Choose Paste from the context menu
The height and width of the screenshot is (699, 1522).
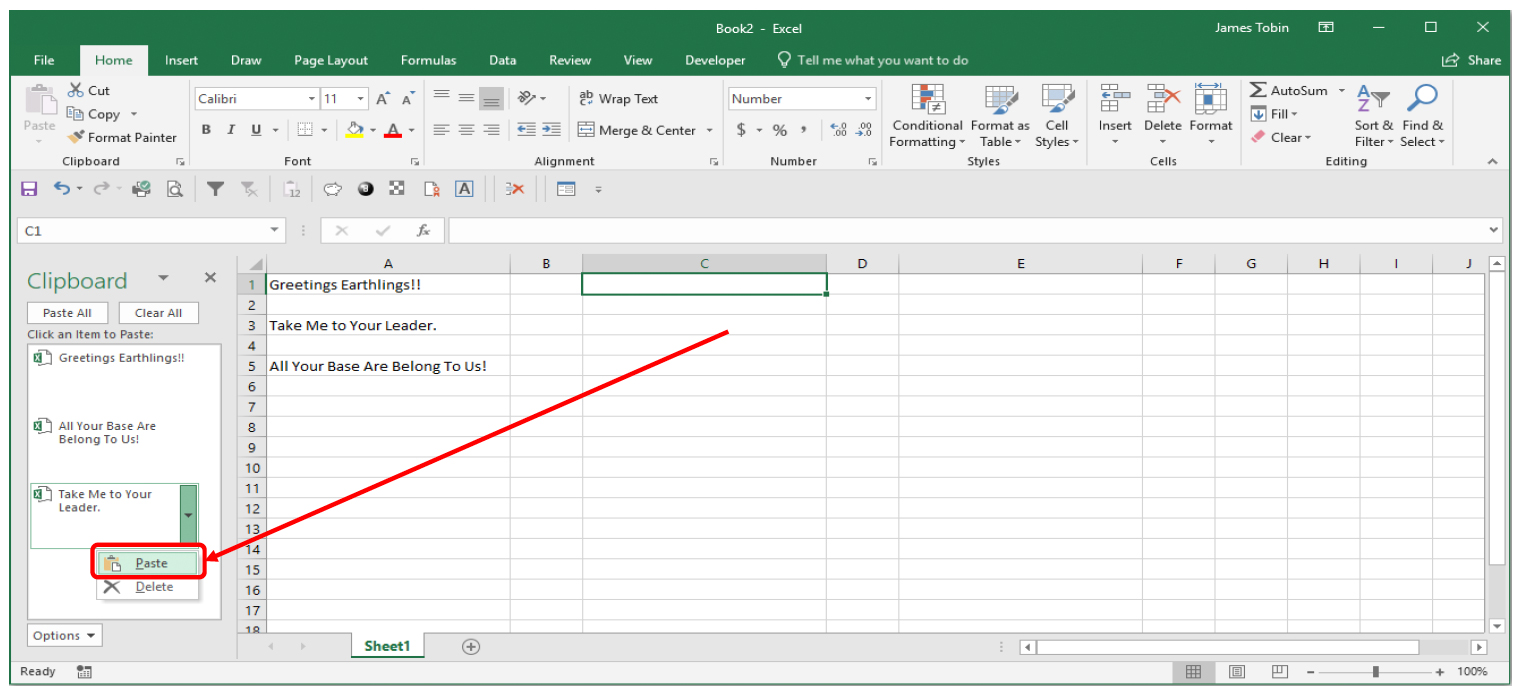pyautogui.click(x=148, y=563)
